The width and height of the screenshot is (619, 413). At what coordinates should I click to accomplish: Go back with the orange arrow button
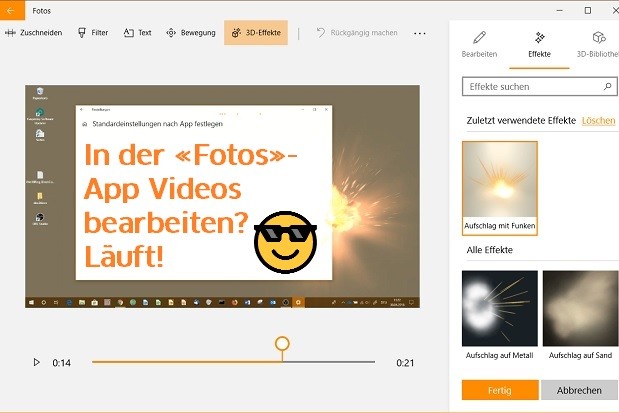[x=12, y=10]
